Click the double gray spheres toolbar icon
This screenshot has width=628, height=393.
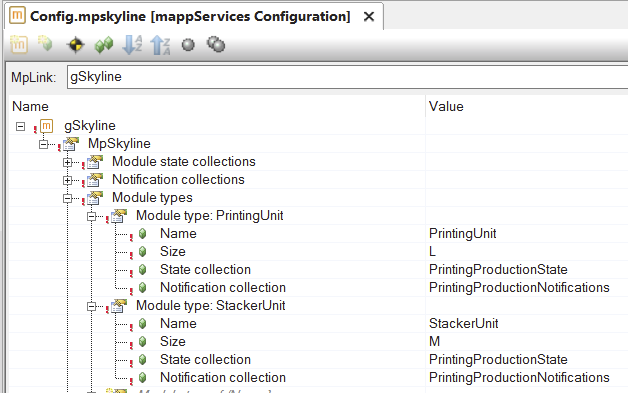coord(216,44)
